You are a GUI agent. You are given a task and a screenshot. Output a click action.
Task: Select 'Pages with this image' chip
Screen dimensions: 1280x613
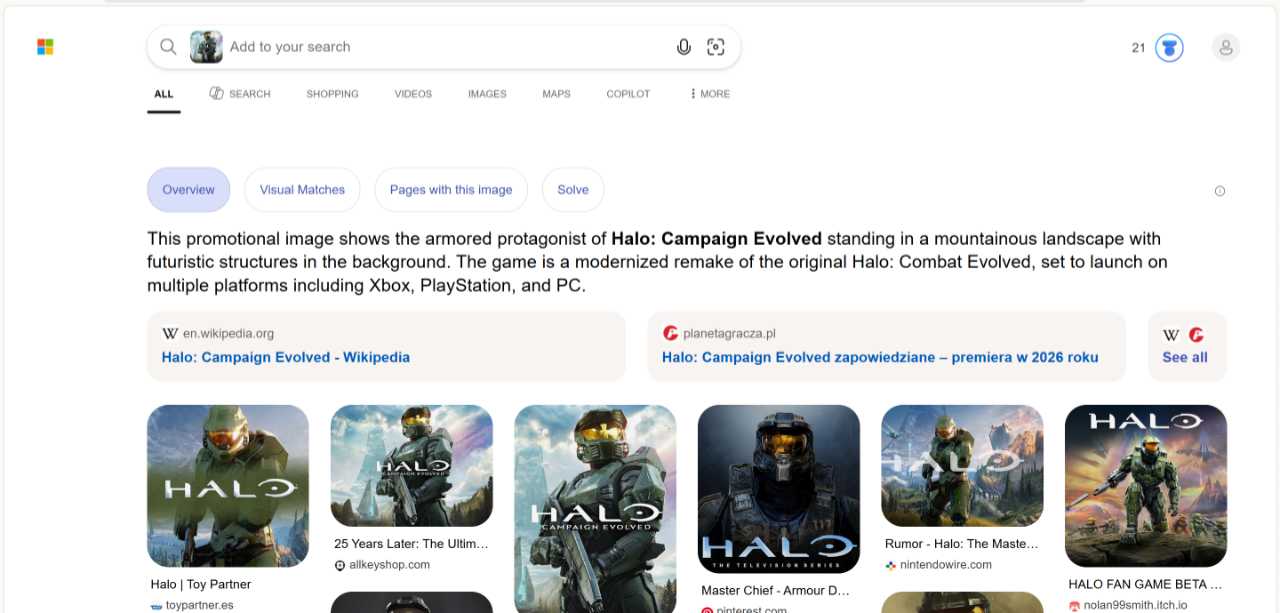click(451, 190)
